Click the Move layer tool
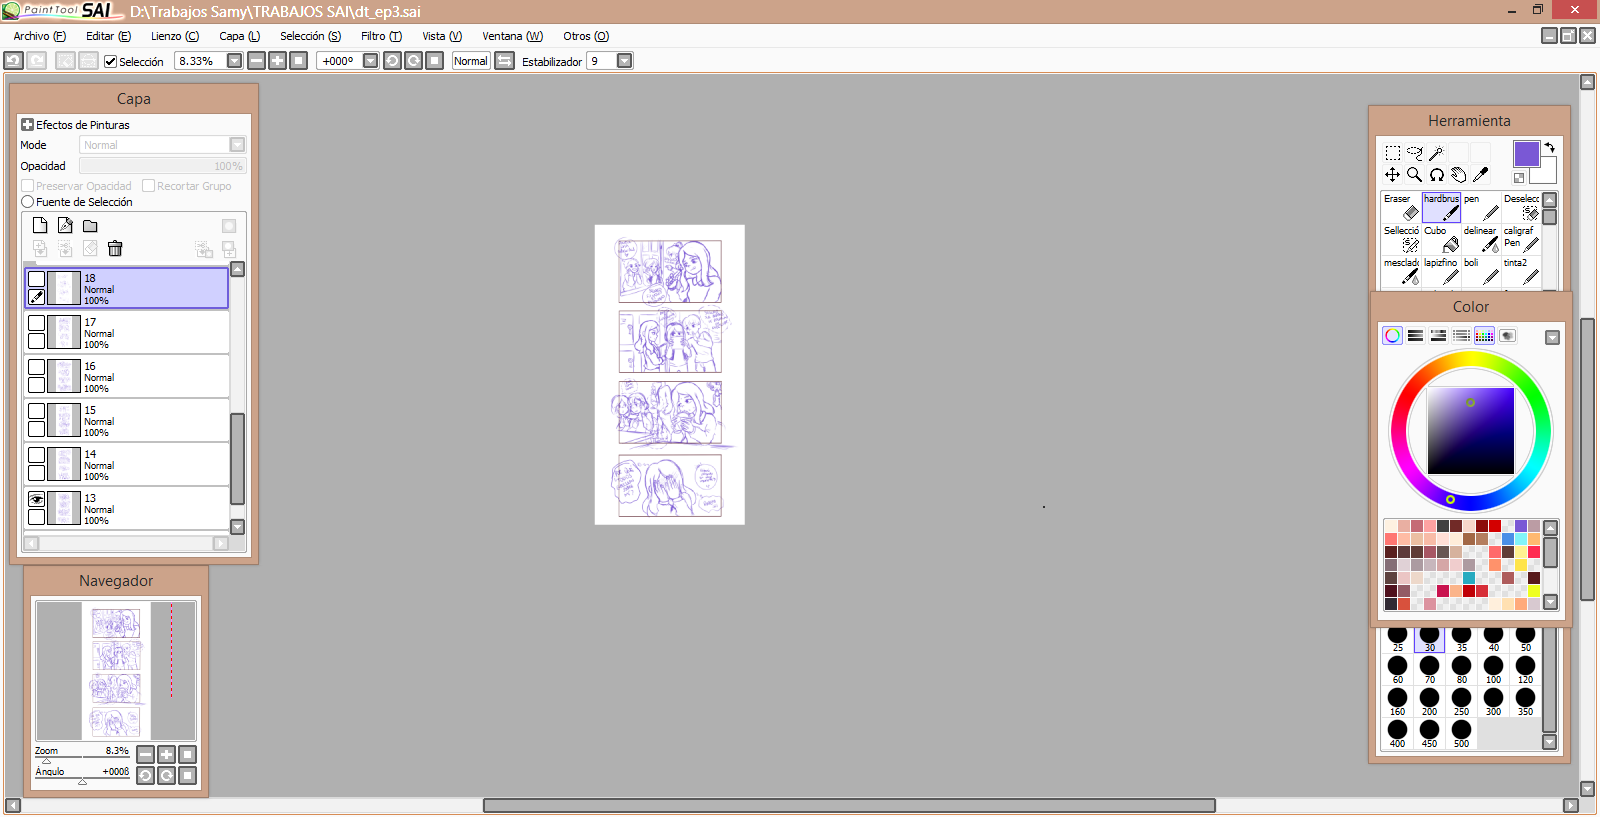 pyautogui.click(x=1392, y=175)
